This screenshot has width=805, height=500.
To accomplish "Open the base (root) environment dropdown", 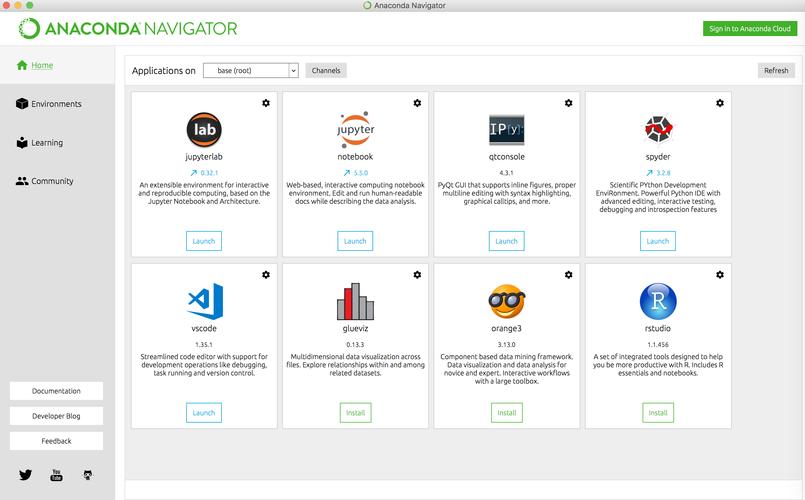I will (251, 70).
